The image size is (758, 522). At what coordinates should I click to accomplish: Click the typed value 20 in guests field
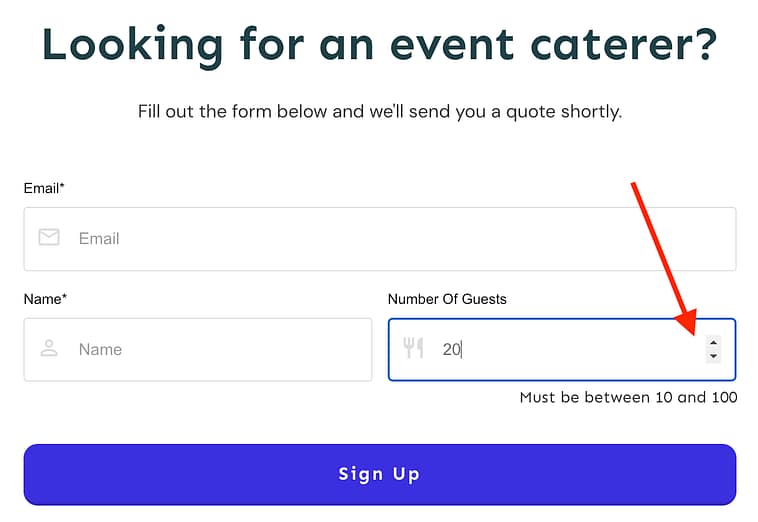[451, 350]
